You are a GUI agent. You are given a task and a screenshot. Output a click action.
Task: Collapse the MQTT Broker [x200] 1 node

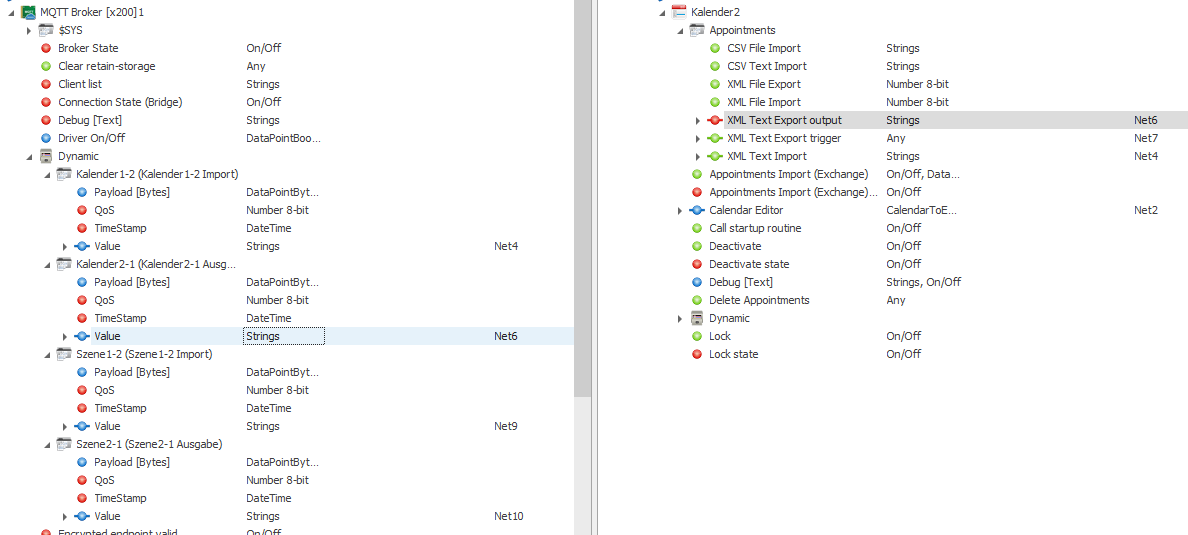(x=11, y=13)
